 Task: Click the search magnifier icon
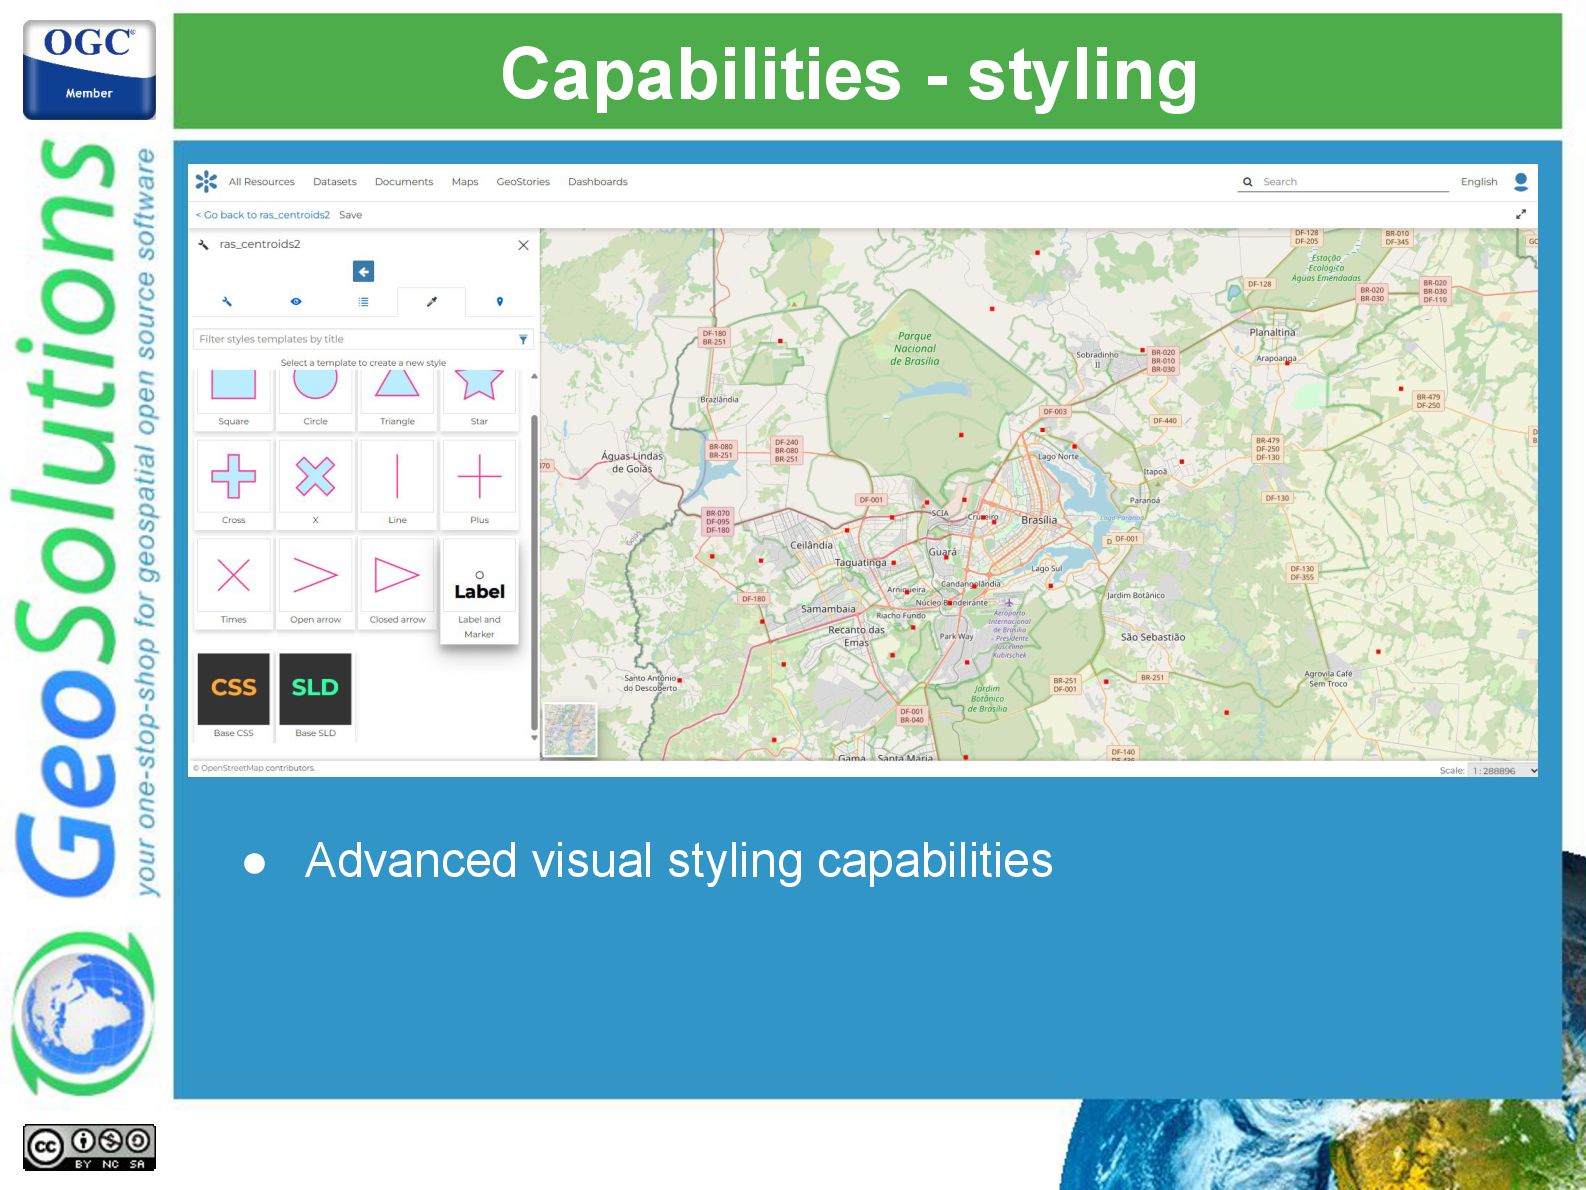coord(1247,182)
